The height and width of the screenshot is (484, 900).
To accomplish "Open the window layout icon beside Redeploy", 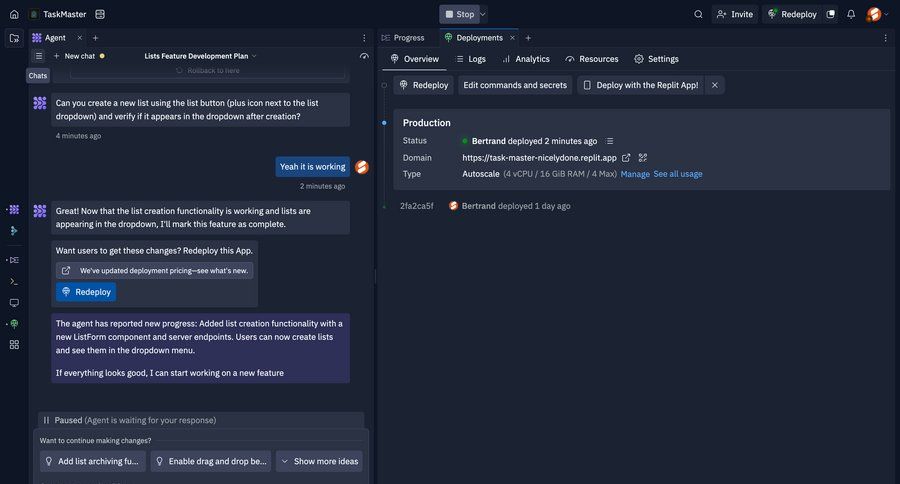I will click(831, 14).
